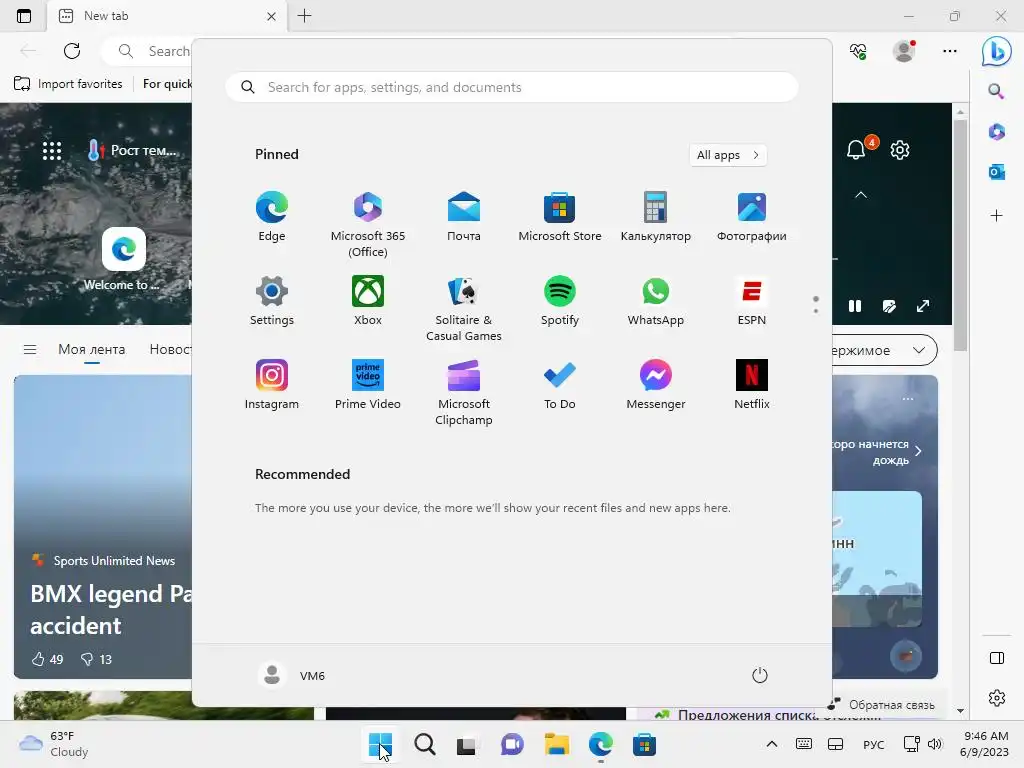1024x768 pixels.
Task: Launch Spotify from Start menu
Action: [x=560, y=301]
